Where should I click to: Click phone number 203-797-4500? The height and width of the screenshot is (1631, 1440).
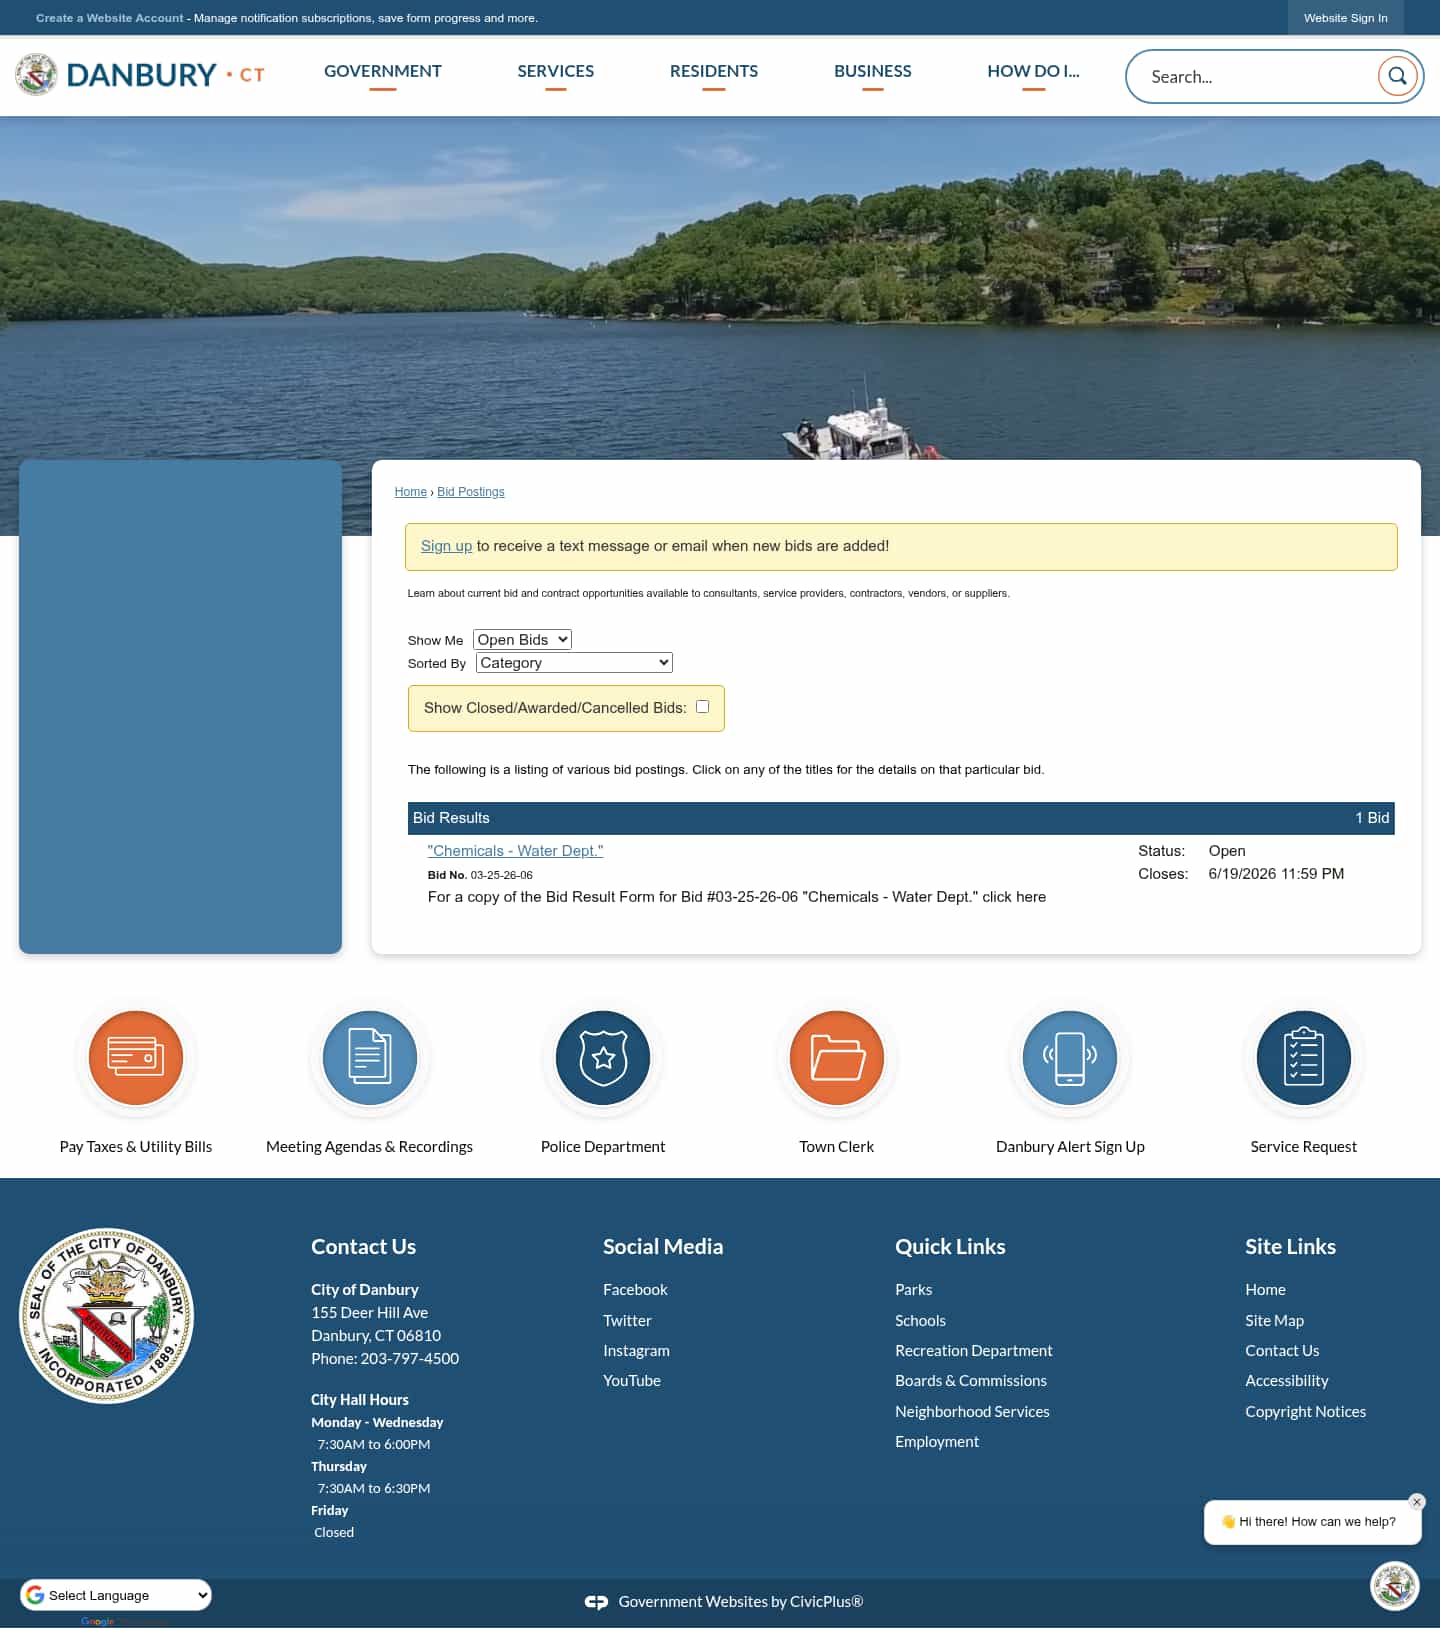point(410,1359)
